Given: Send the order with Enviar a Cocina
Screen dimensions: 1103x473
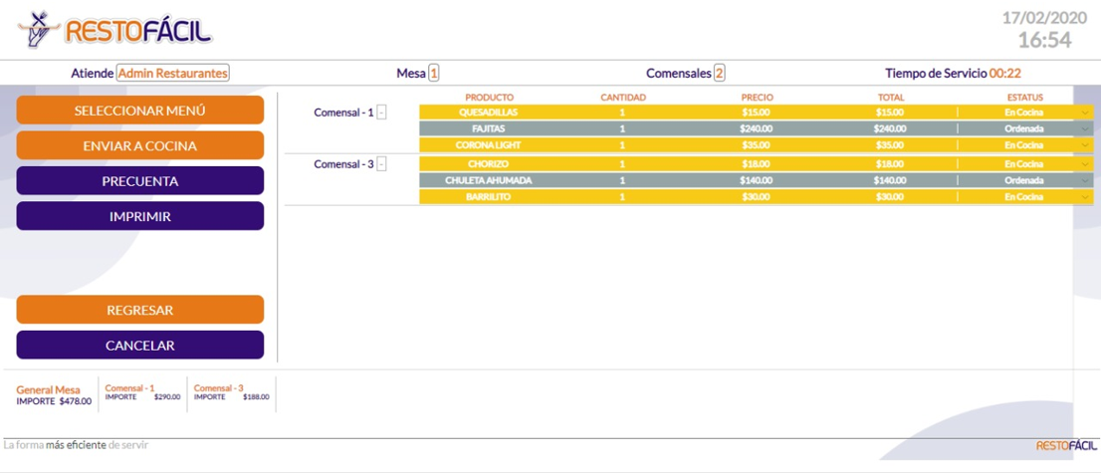Looking at the screenshot, I should [140, 146].
